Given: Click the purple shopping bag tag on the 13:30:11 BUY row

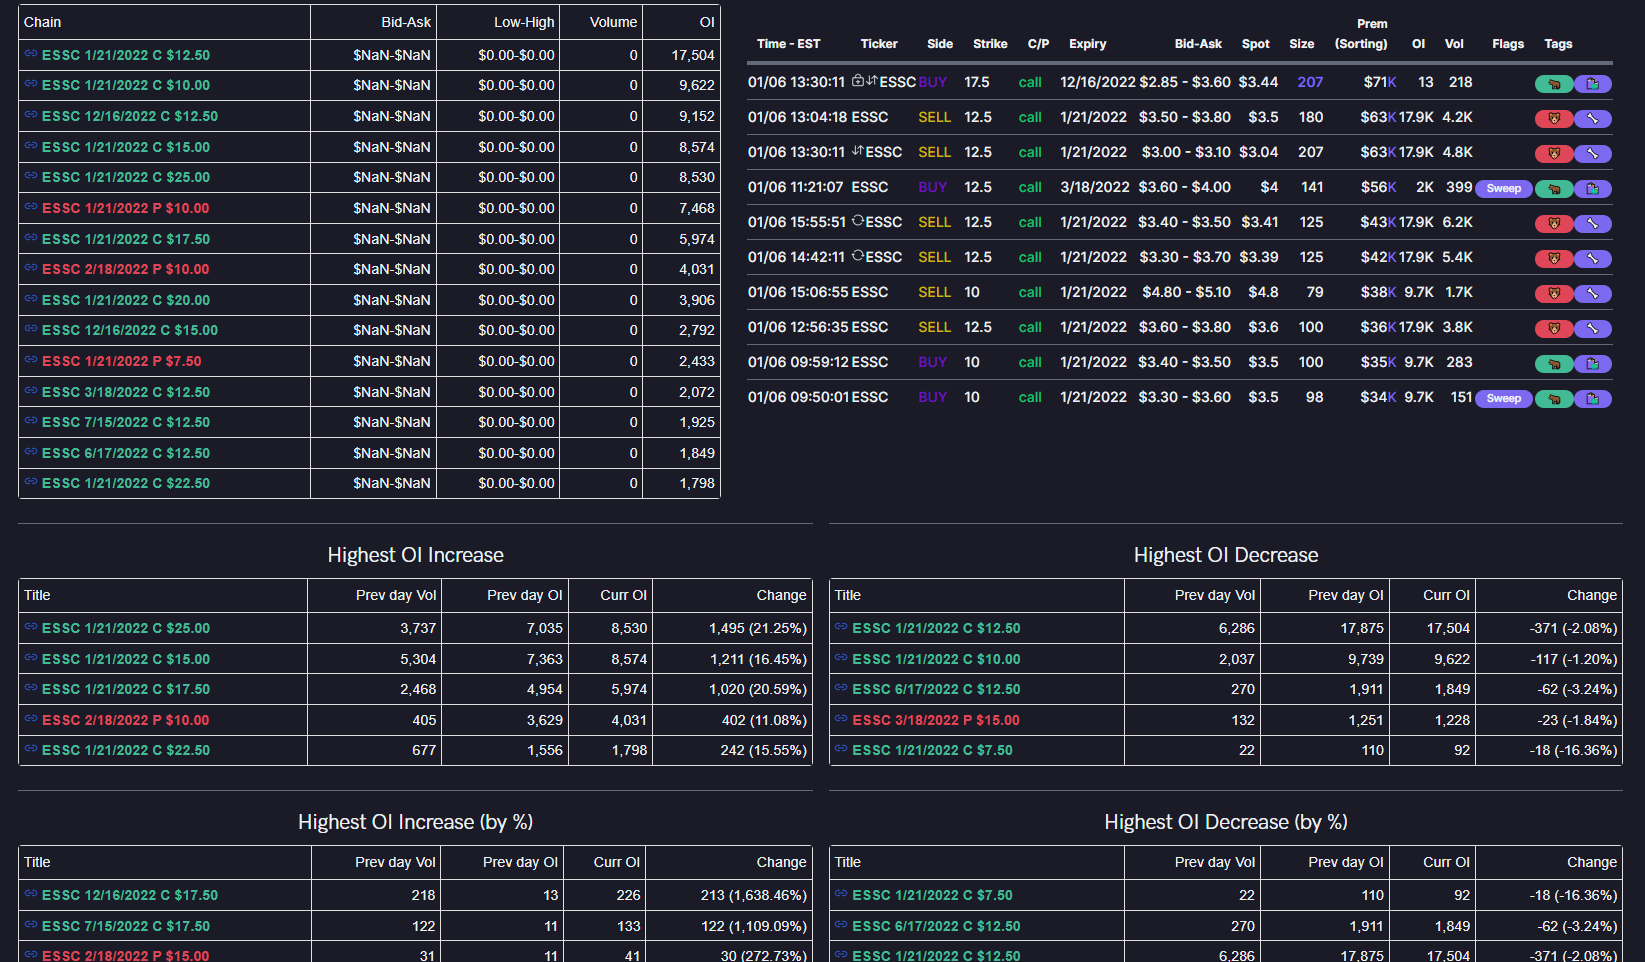Looking at the screenshot, I should click(x=1593, y=84).
